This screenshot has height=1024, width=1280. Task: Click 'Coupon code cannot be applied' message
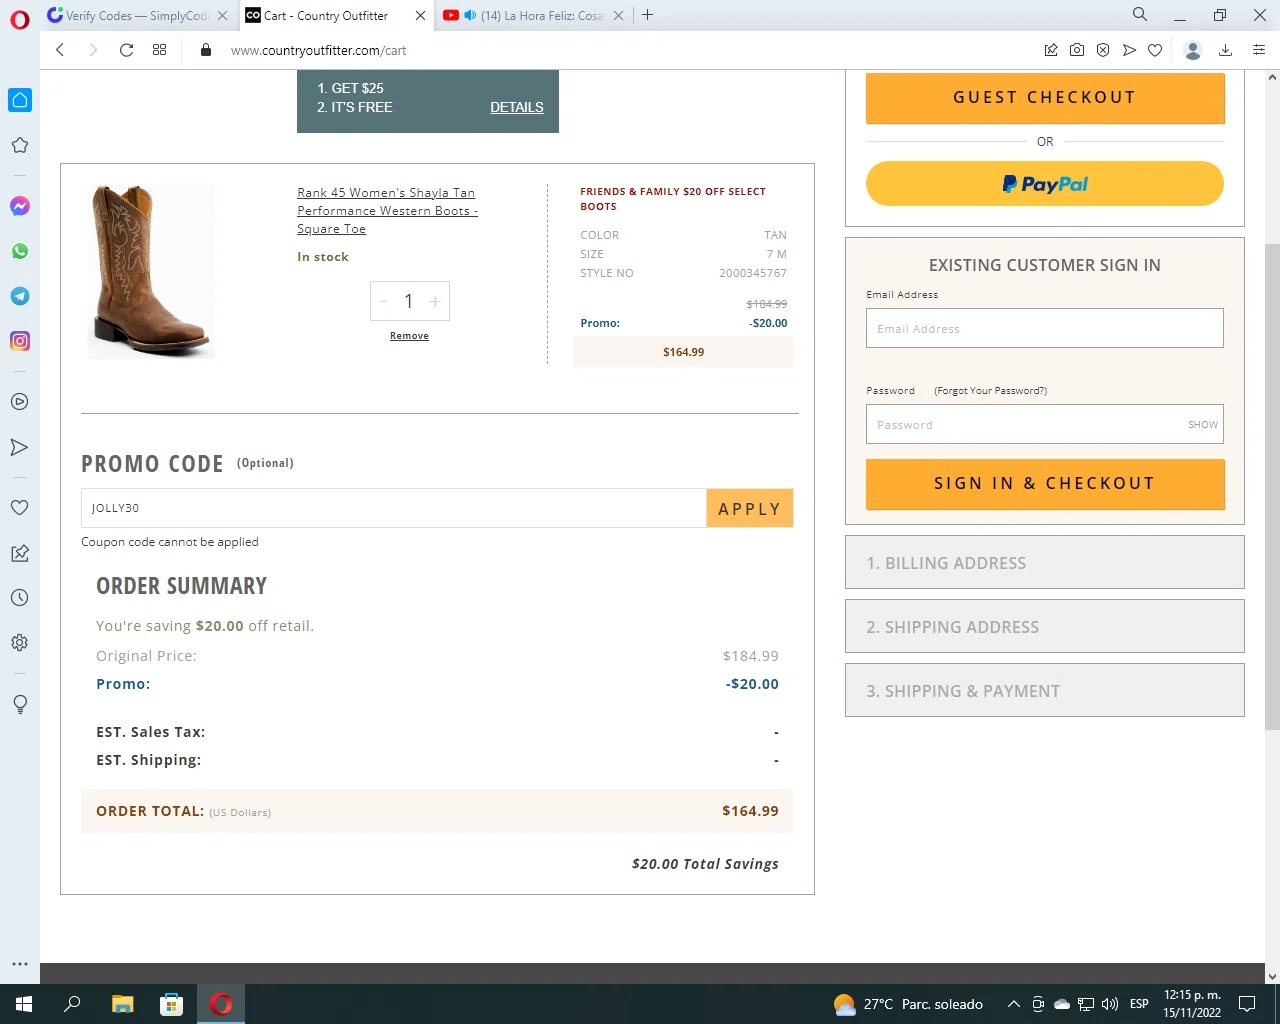point(170,542)
